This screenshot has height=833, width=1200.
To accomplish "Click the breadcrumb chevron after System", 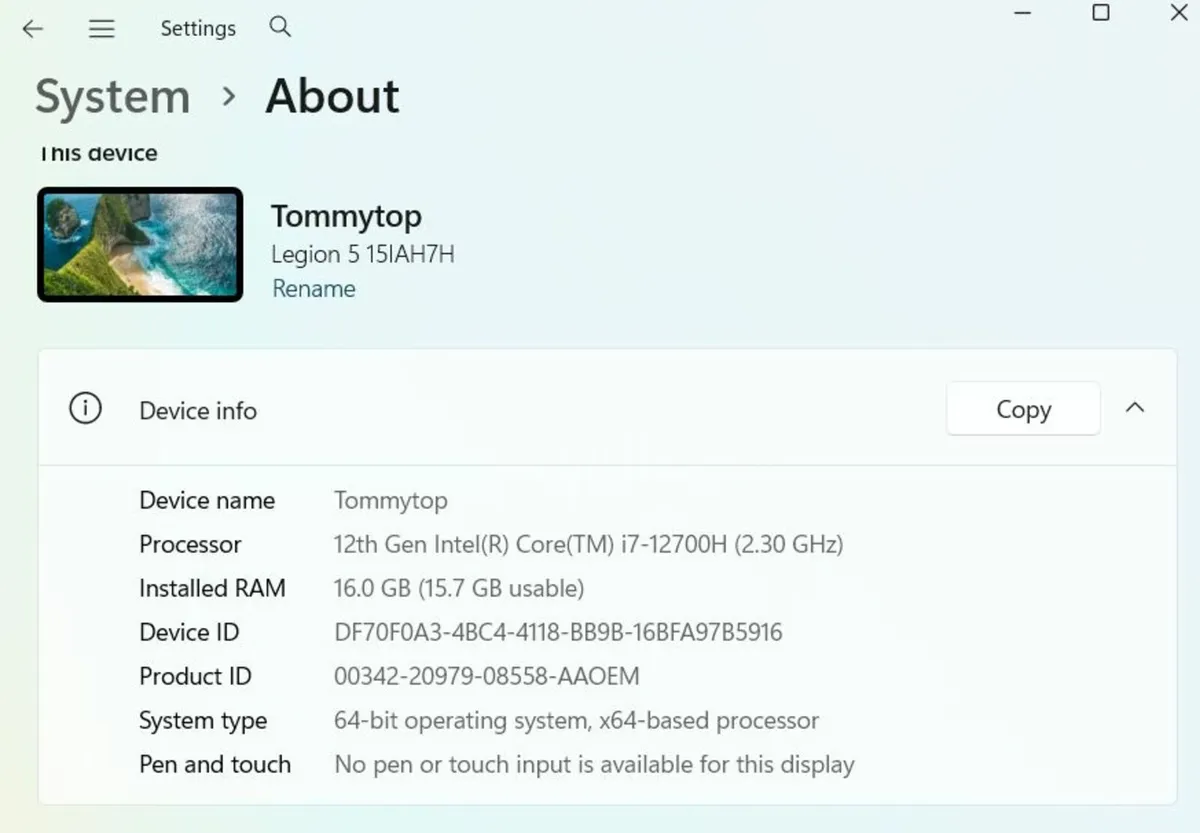I will click(x=229, y=97).
